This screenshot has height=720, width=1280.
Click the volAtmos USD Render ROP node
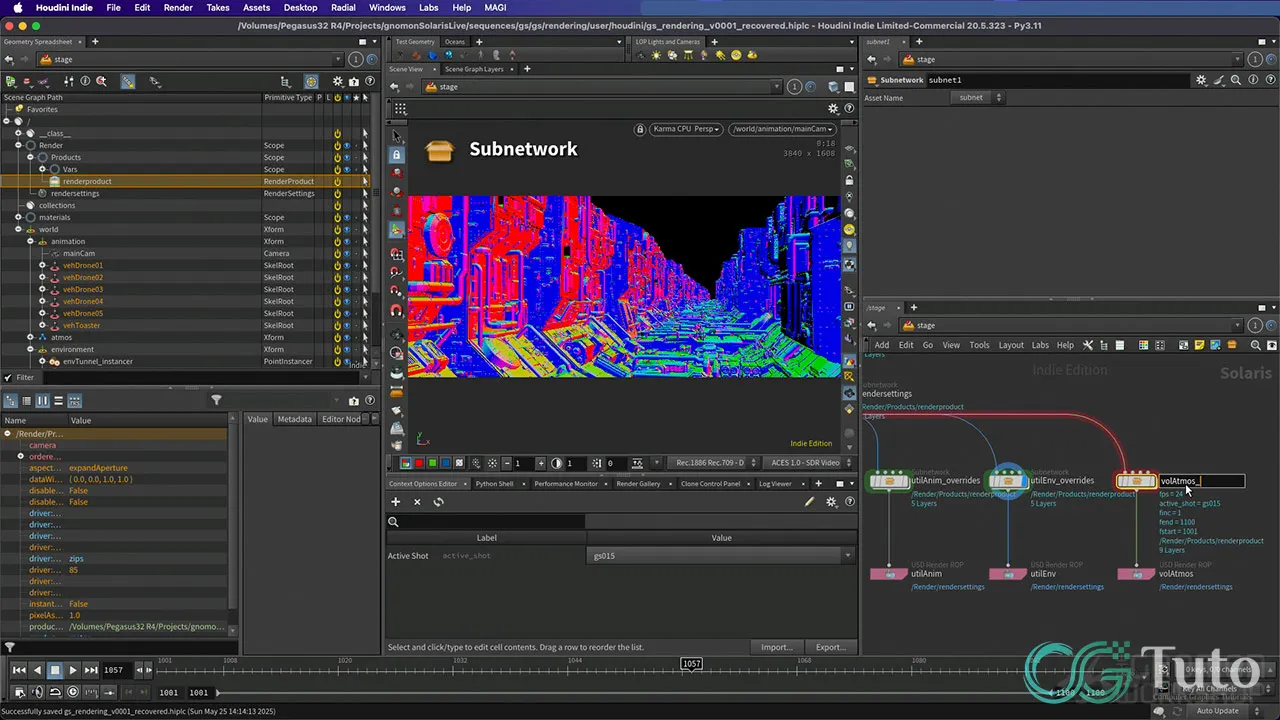click(1136, 574)
